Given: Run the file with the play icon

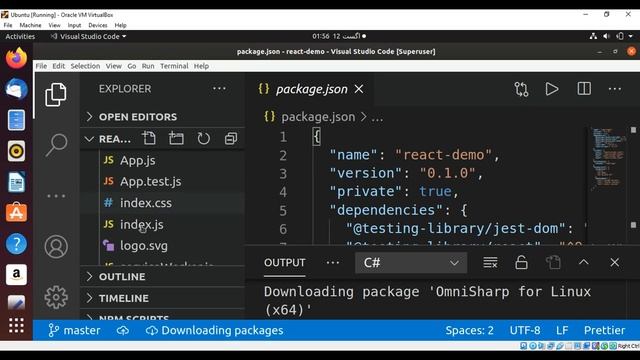Looking at the screenshot, I should [552, 89].
